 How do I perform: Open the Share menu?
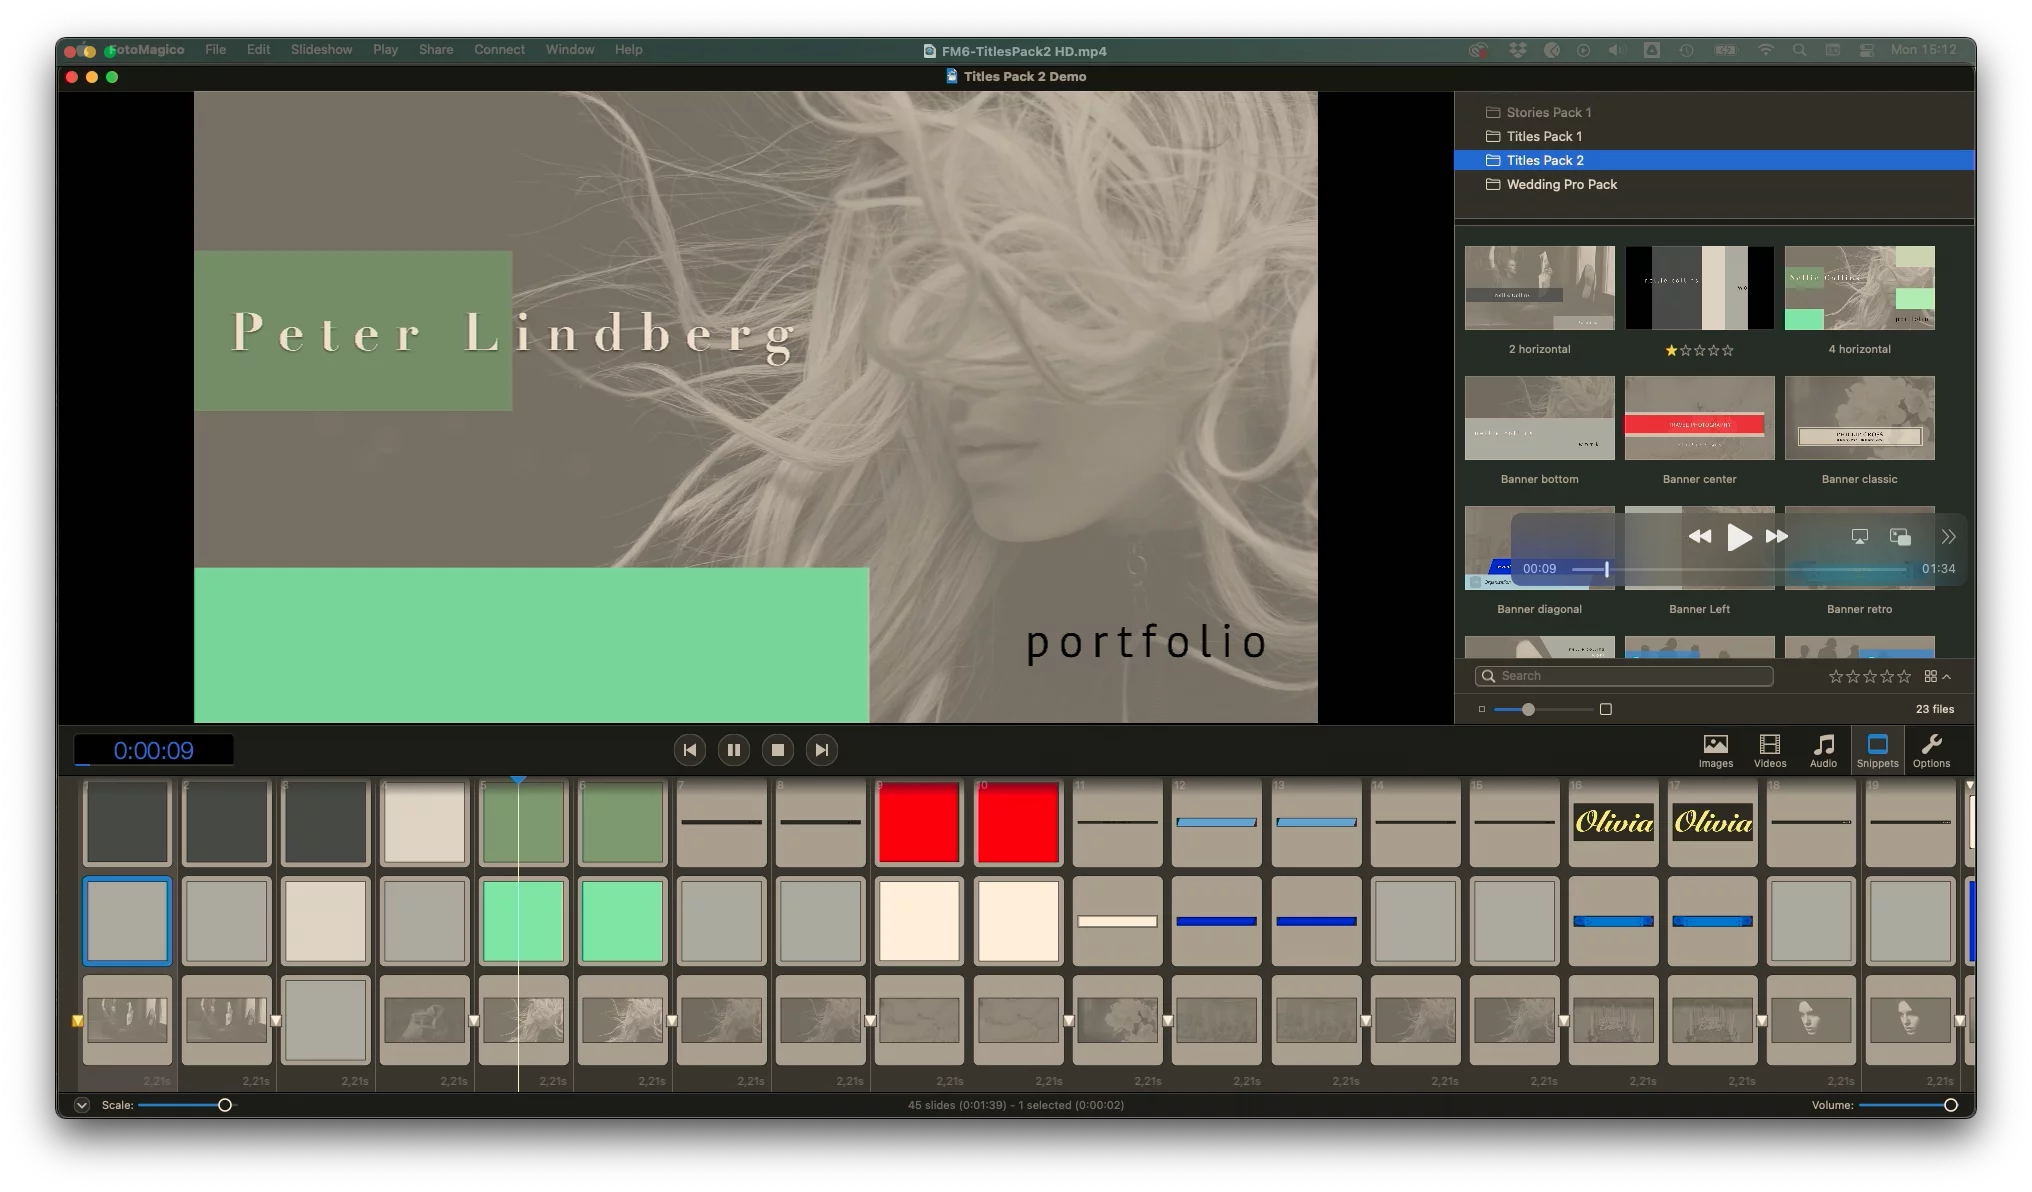(x=436, y=49)
